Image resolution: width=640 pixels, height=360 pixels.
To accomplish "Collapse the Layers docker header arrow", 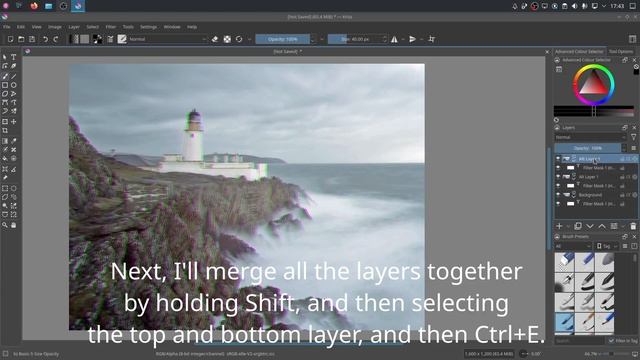I will 557,128.
